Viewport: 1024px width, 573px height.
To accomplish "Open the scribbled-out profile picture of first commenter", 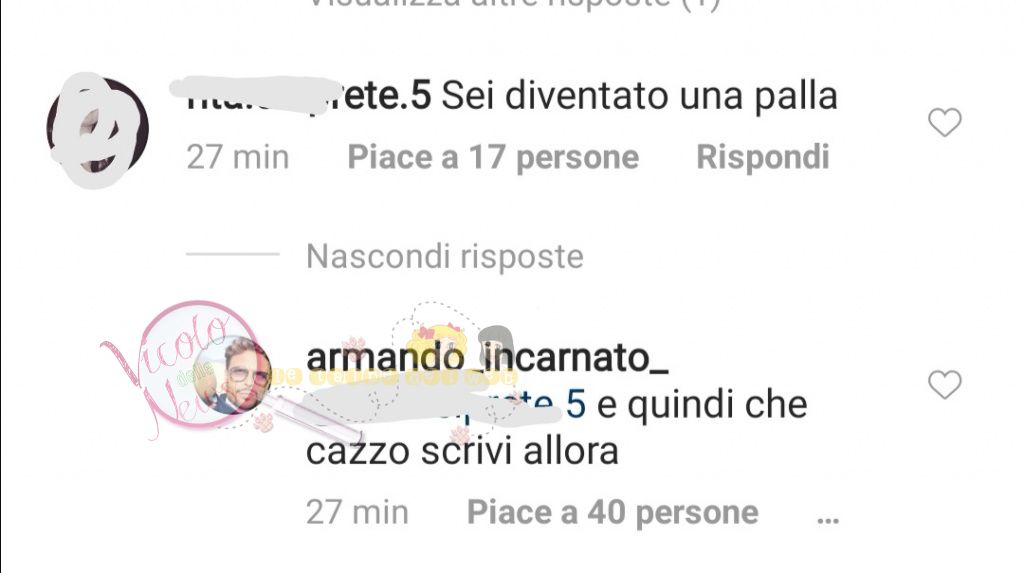I will click(x=97, y=129).
